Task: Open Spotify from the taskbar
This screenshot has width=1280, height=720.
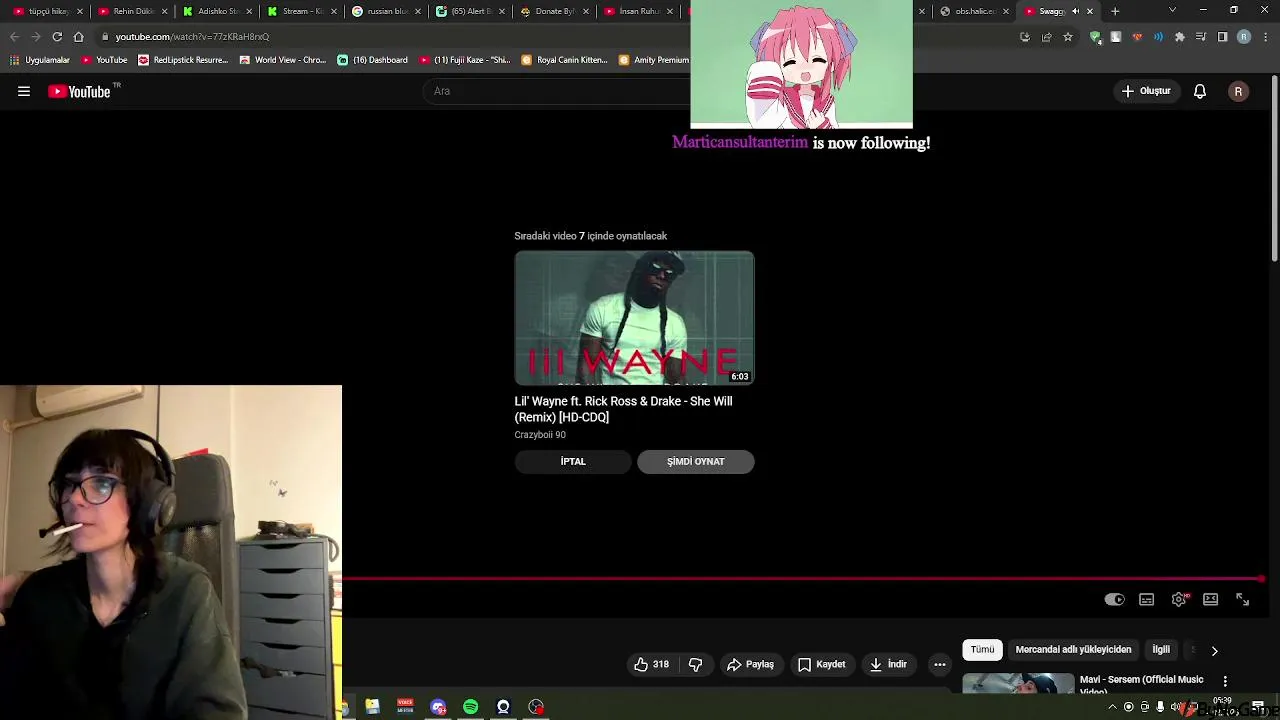Action: pos(470,707)
